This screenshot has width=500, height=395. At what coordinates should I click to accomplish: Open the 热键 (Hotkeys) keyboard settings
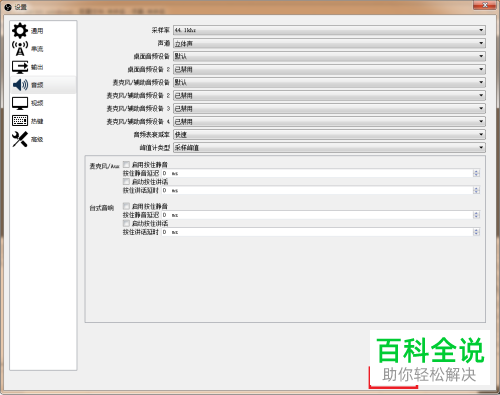pos(43,121)
